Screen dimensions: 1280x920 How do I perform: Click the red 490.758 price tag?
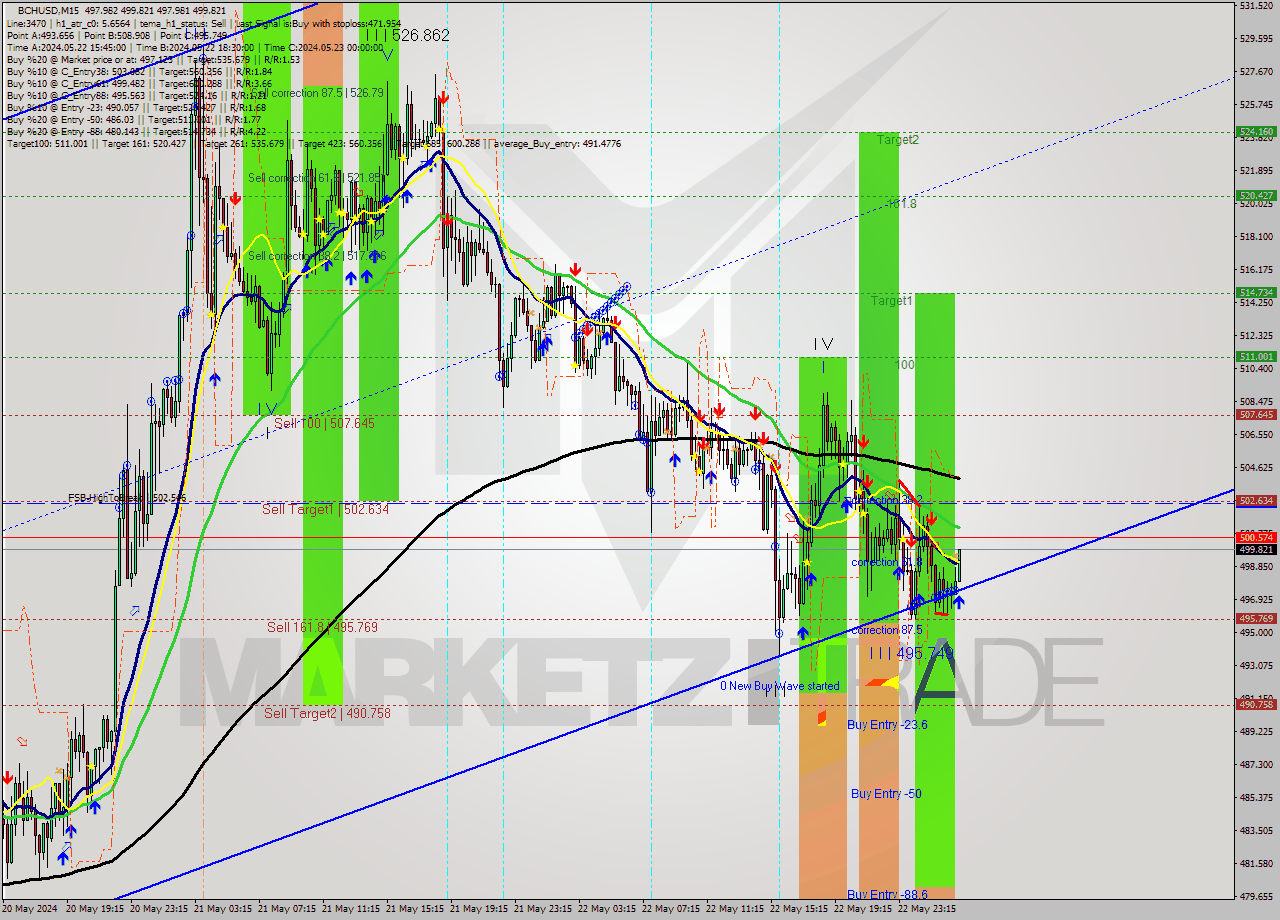pyautogui.click(x=1256, y=704)
